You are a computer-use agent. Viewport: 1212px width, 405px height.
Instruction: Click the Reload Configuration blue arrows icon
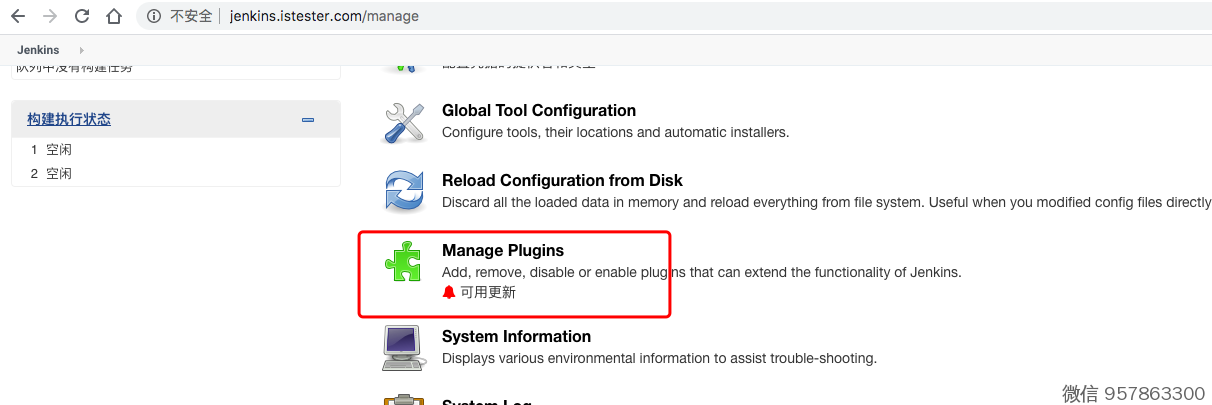pos(404,191)
